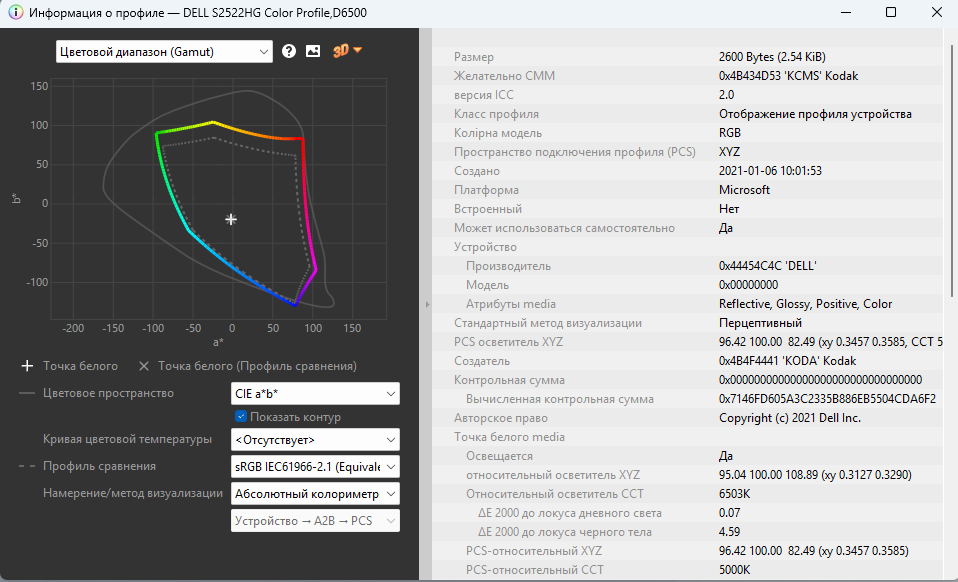The image size is (958, 582).
Task: Click the save image icon
Action: point(313,51)
